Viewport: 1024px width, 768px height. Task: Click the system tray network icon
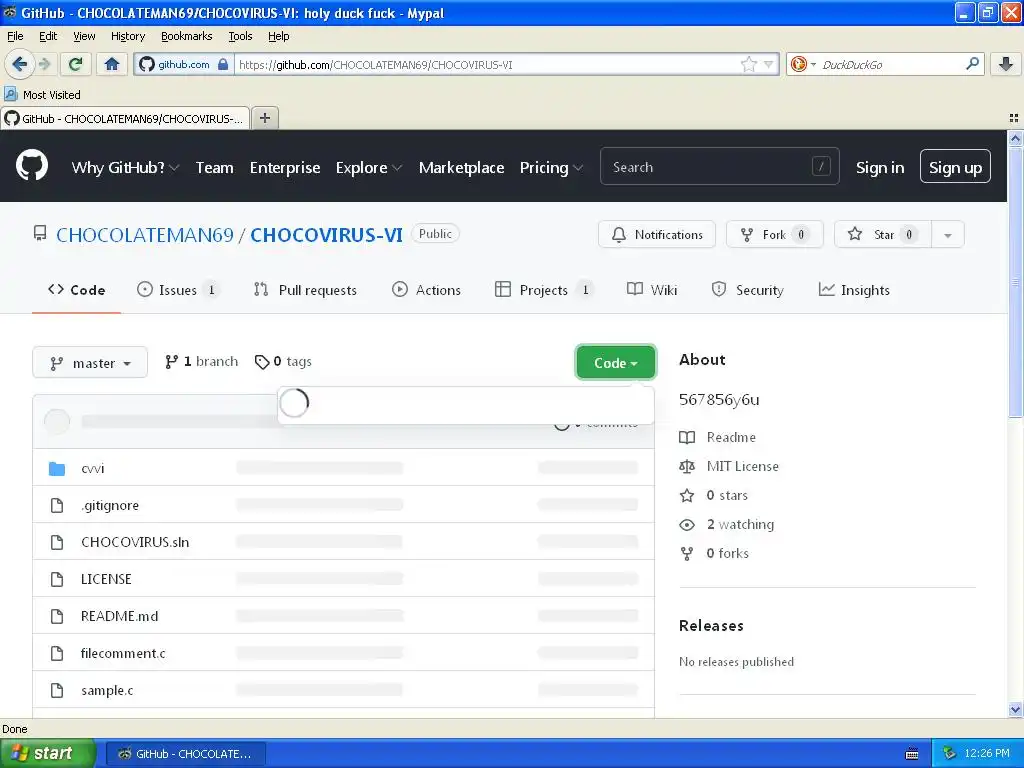(x=949, y=753)
